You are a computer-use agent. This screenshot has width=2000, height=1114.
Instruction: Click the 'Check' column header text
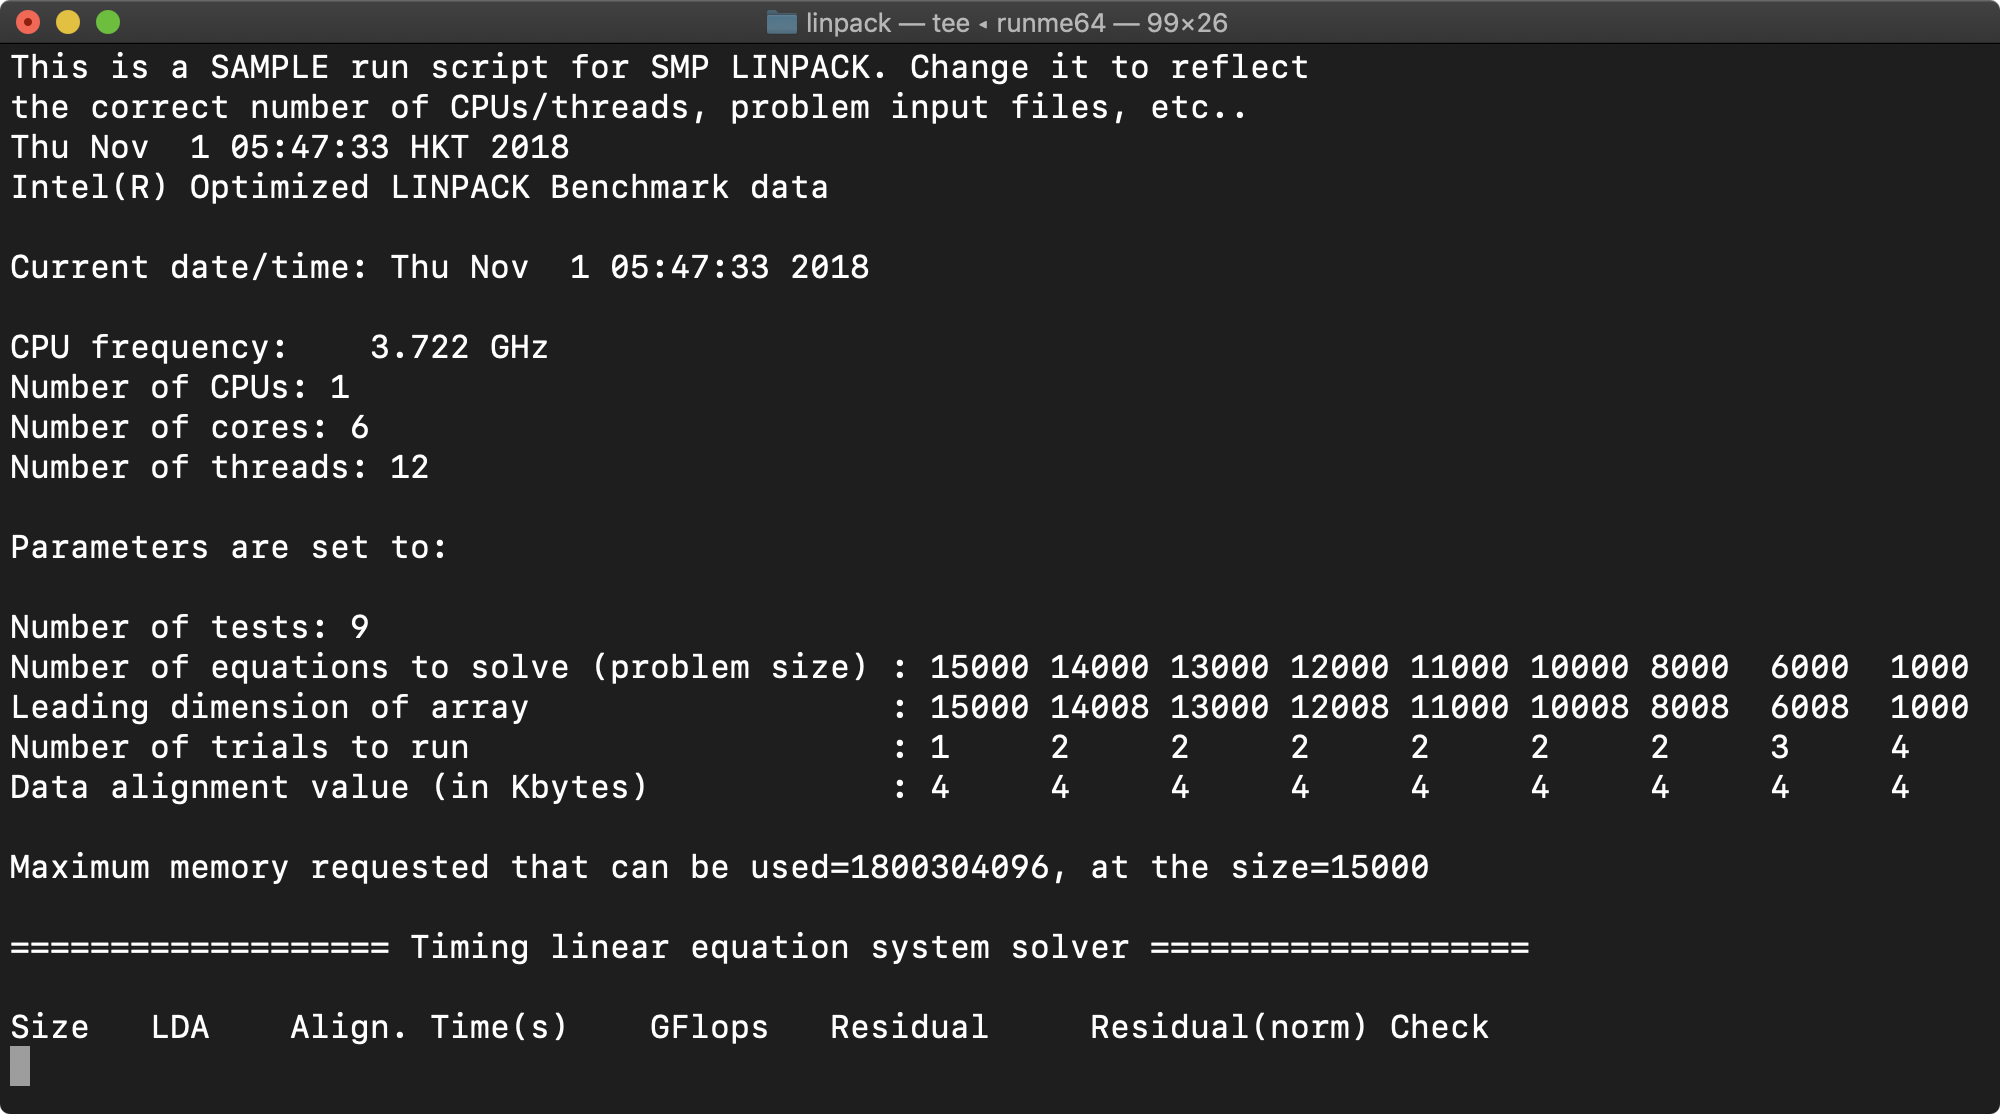pyautogui.click(x=1439, y=1027)
